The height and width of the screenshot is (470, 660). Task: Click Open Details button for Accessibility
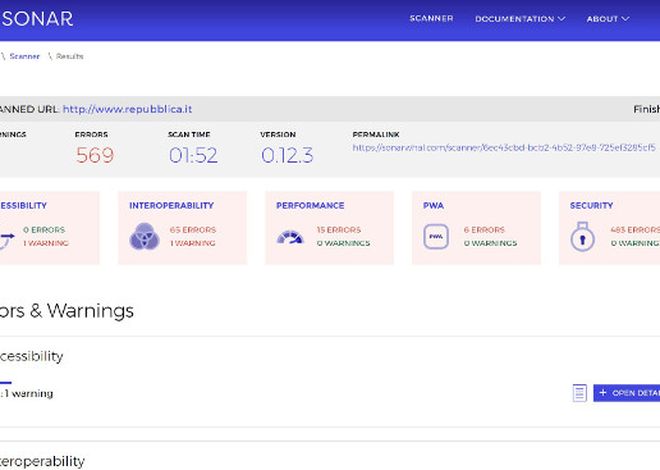click(x=627, y=393)
